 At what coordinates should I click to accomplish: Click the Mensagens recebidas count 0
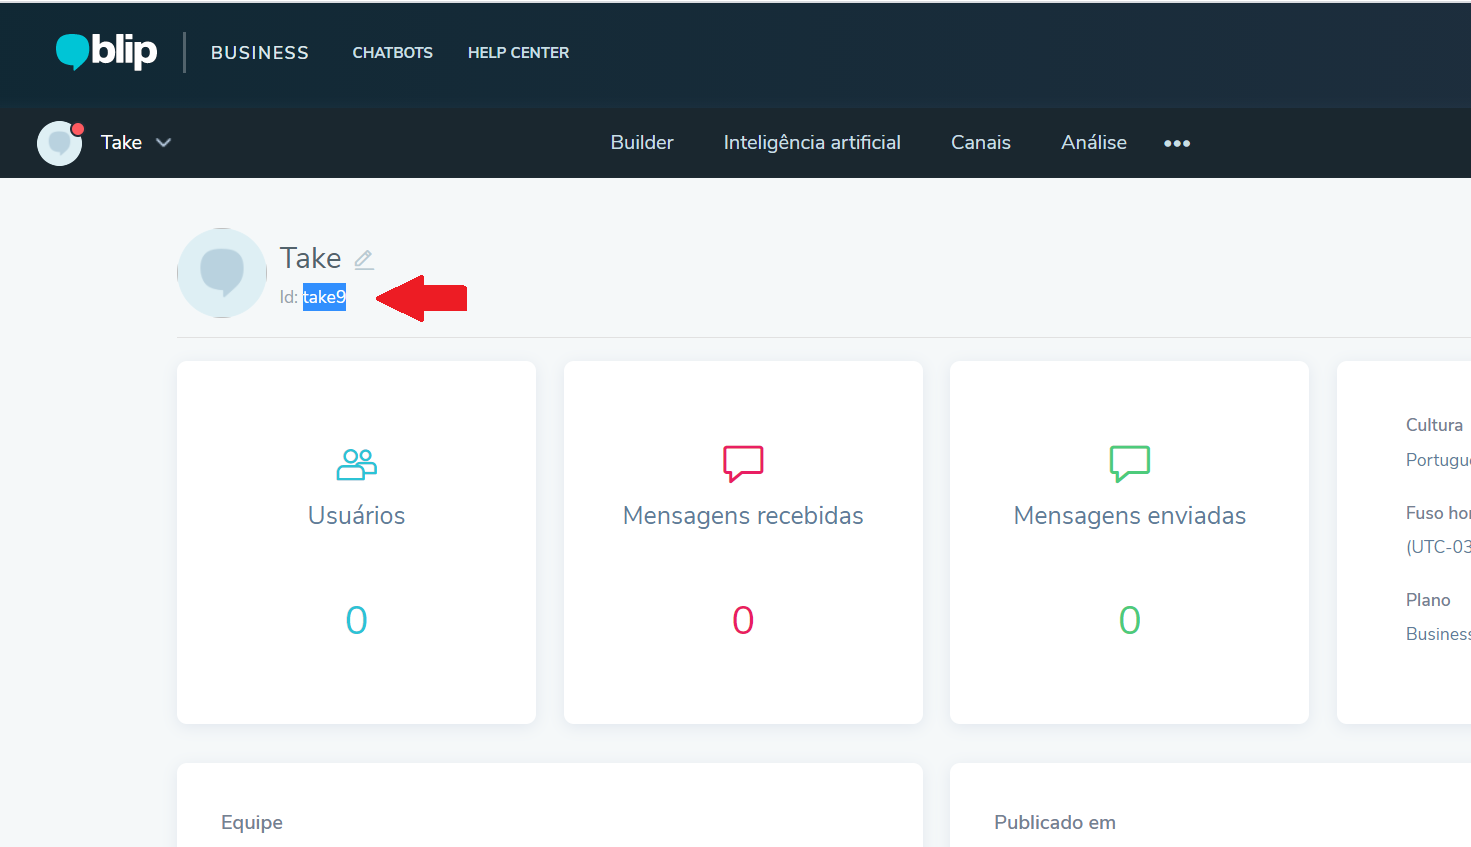point(743,621)
